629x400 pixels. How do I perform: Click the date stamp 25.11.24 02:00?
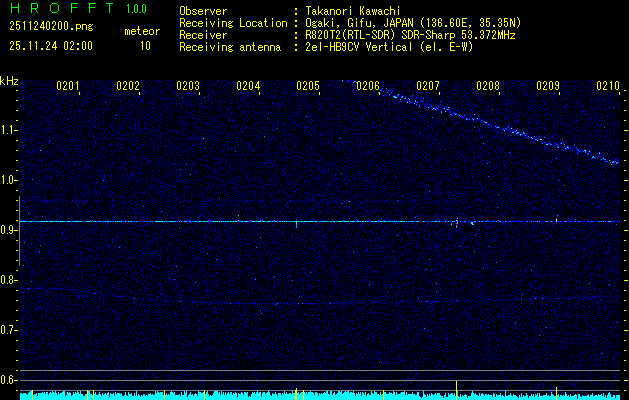click(x=51, y=46)
